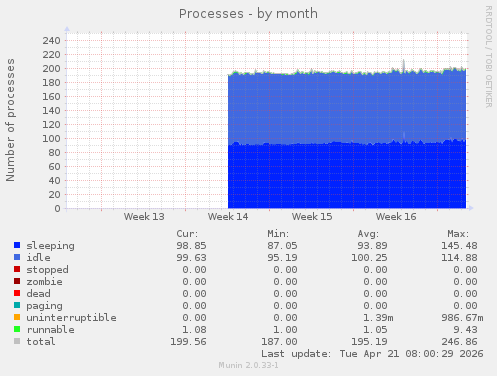Click the 'Week 16' x-axis label
Screen dimensions: 497x376
(x=396, y=217)
